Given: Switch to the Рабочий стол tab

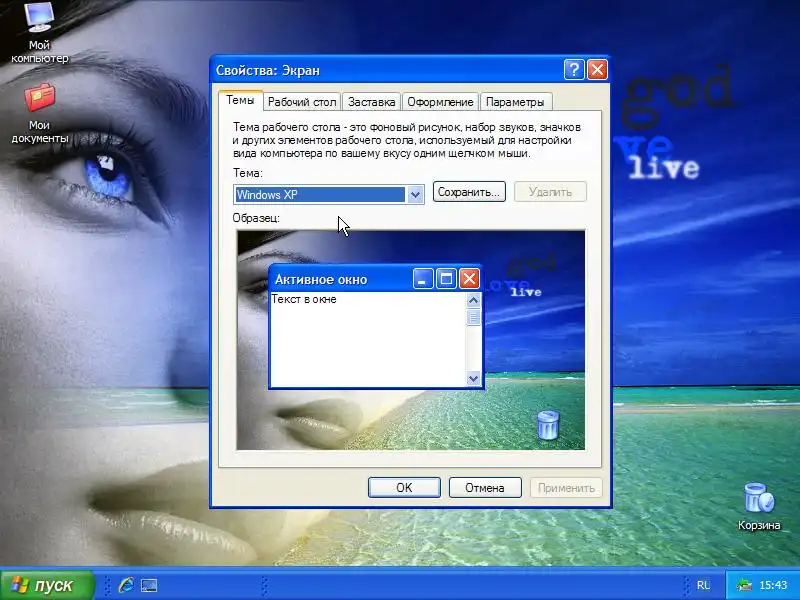Looking at the screenshot, I should click(302, 102).
